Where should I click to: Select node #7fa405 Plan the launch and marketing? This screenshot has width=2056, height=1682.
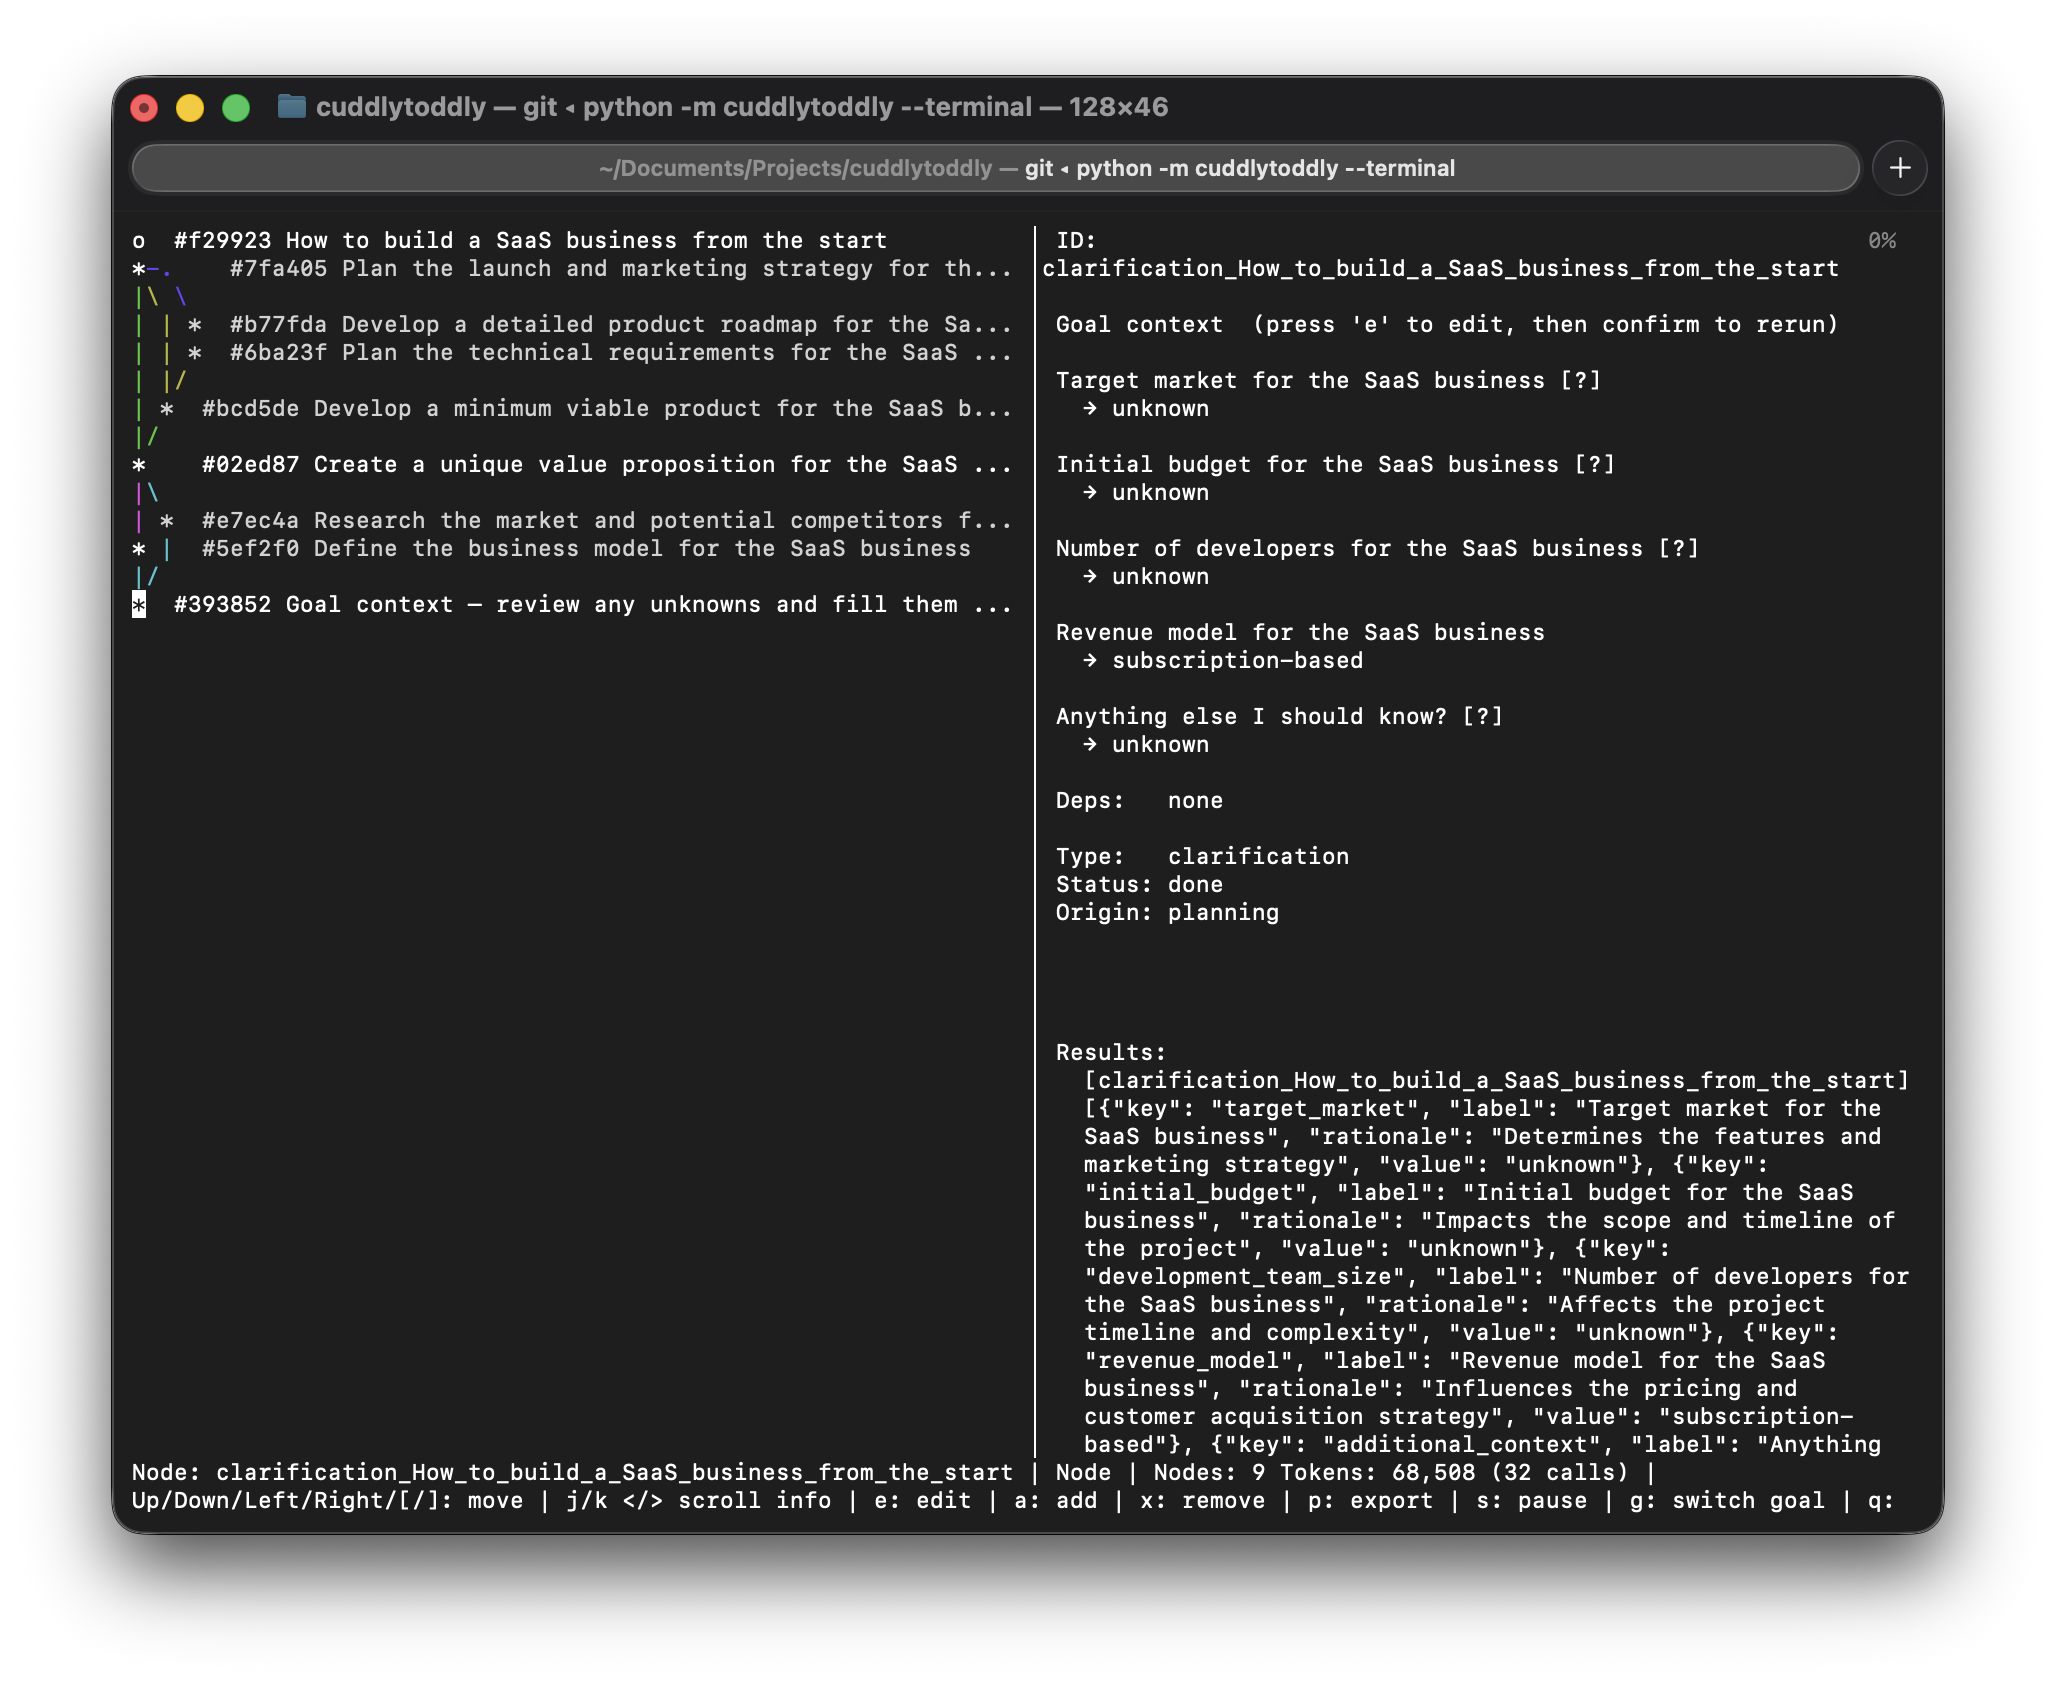click(620, 268)
